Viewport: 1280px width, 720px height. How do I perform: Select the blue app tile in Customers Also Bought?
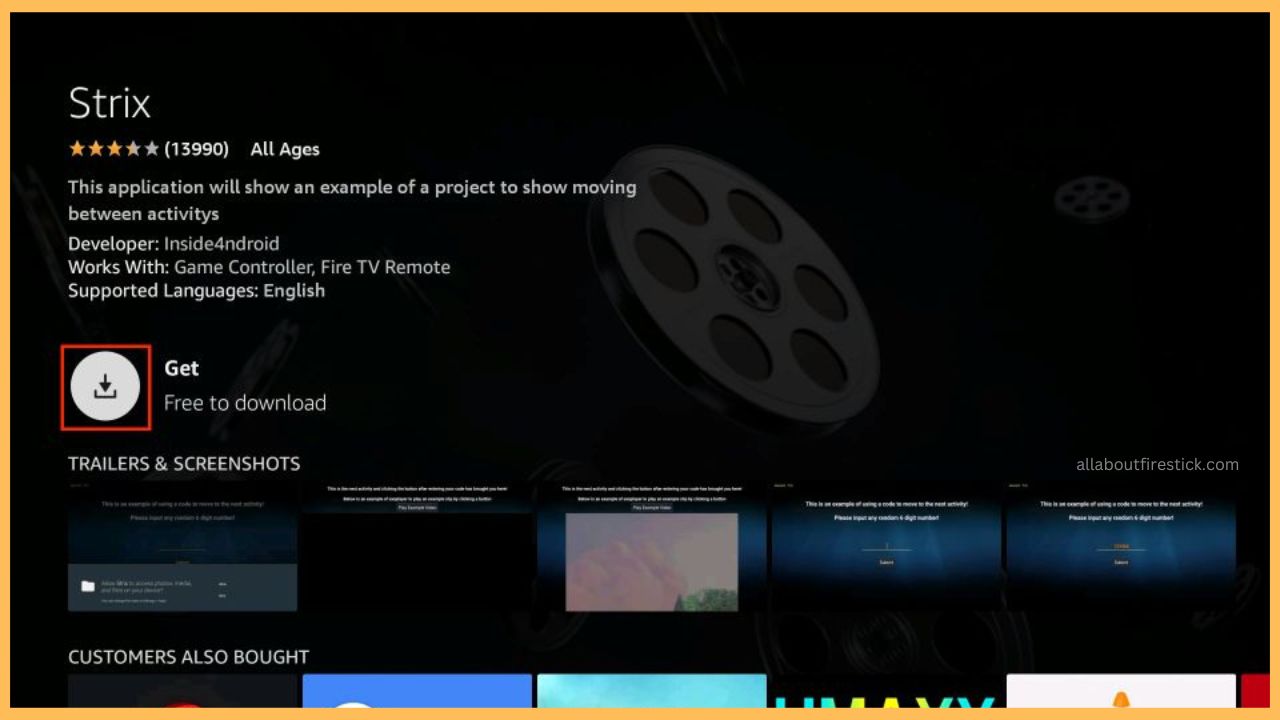pos(417,691)
